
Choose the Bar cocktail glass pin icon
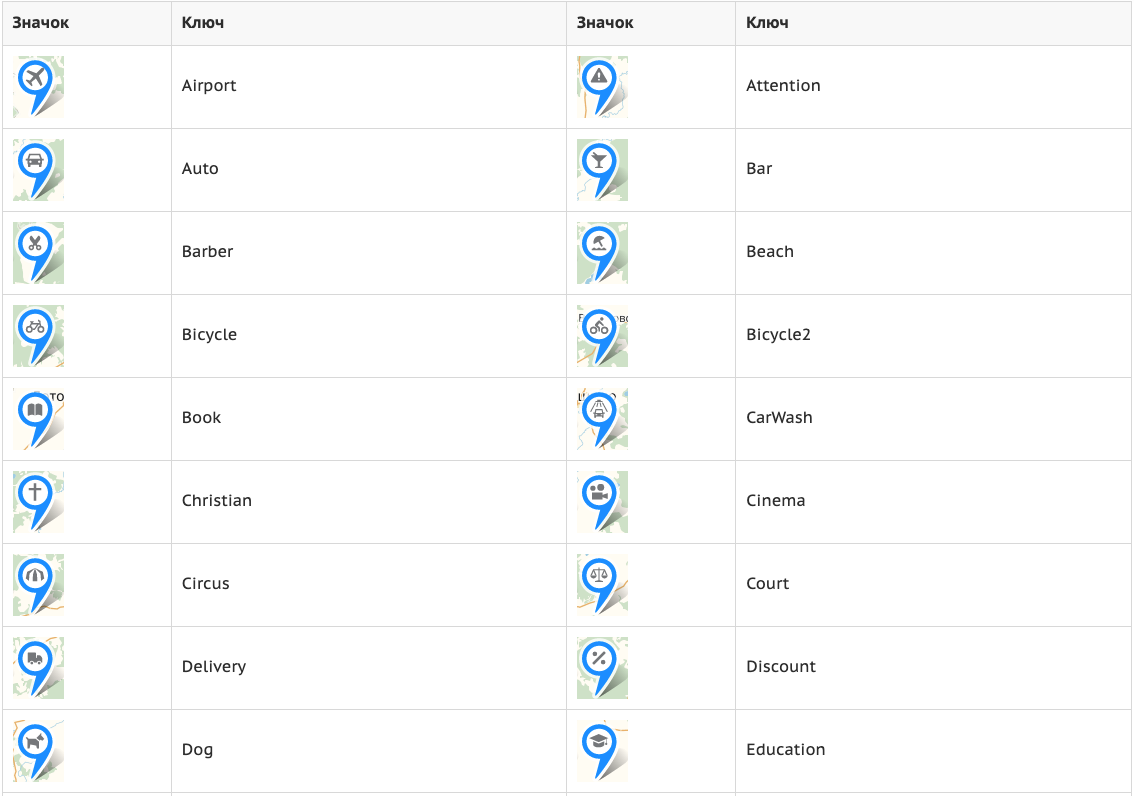coord(602,170)
